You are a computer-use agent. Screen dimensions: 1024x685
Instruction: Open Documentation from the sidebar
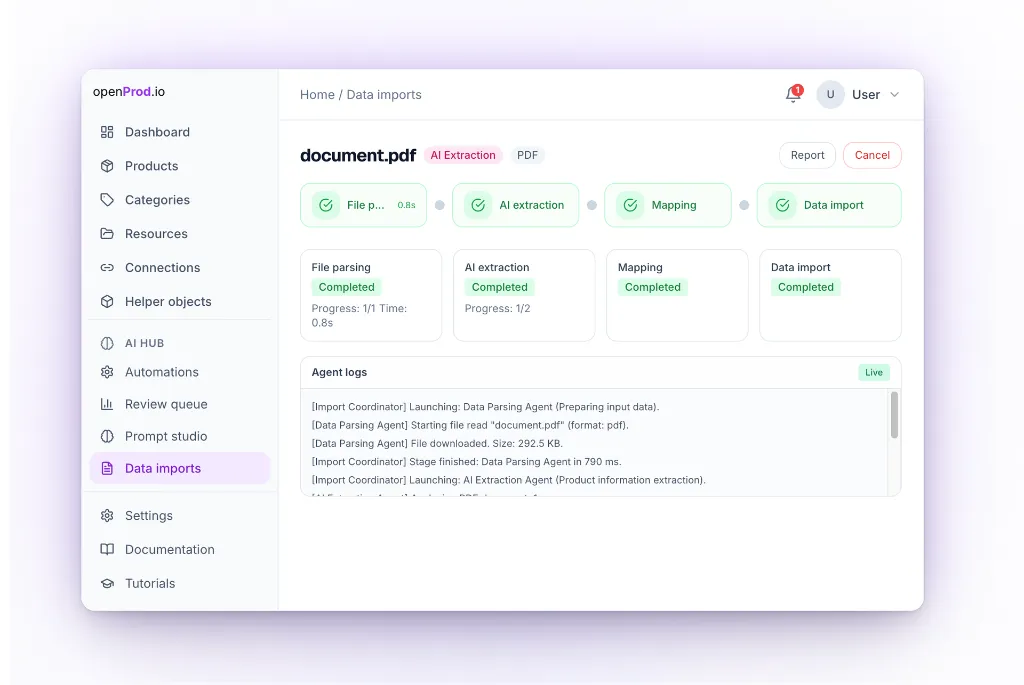(x=180, y=550)
